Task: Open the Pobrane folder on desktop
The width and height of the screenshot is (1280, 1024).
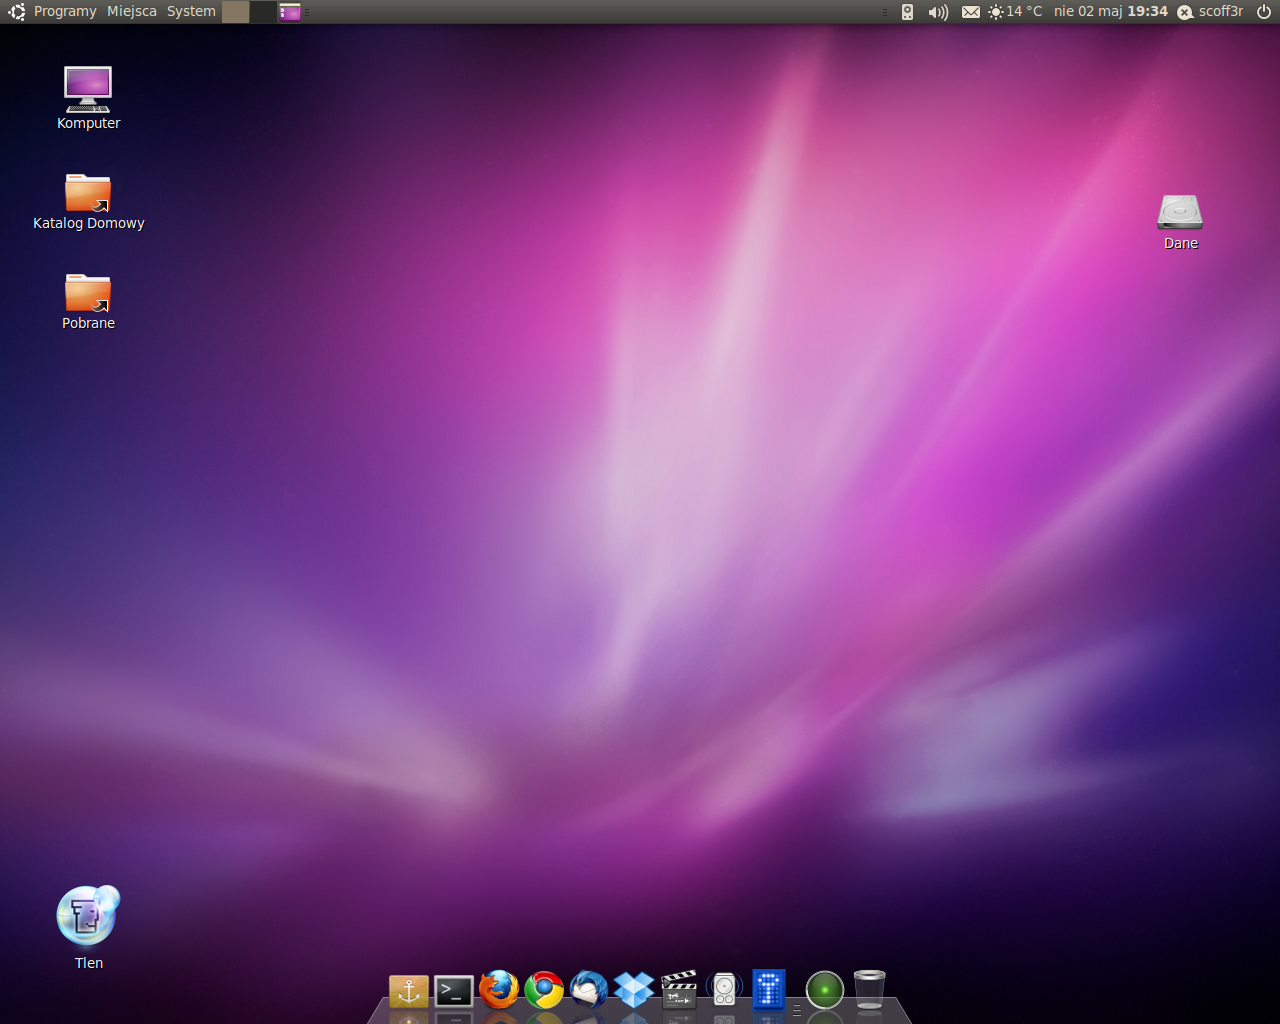Action: coord(88,302)
